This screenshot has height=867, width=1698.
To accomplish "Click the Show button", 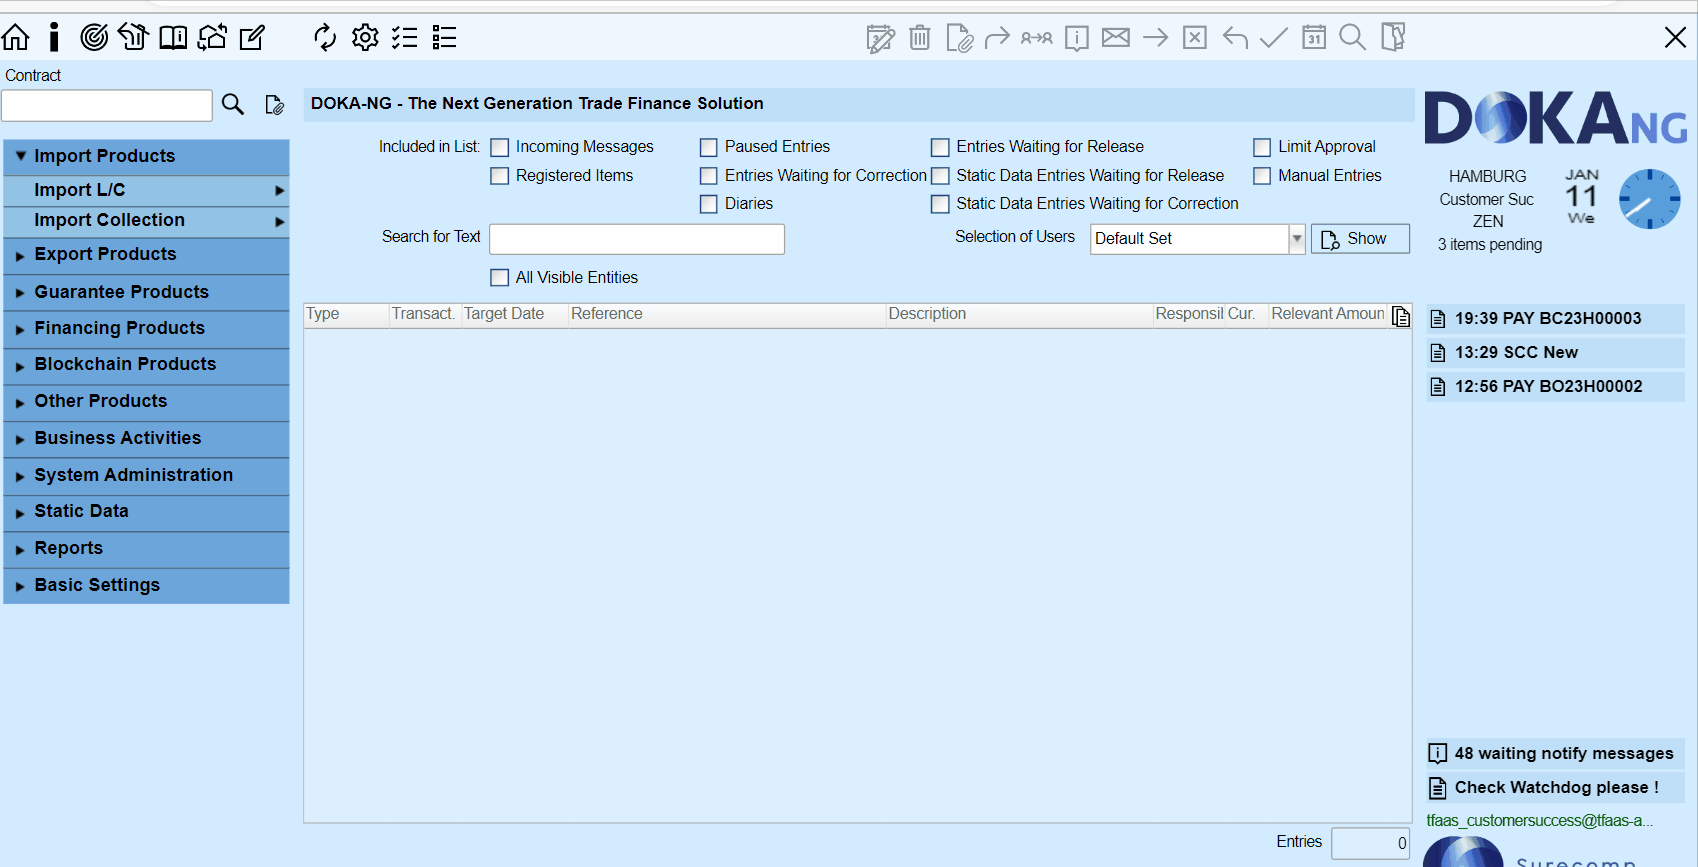I will 1360,239.
